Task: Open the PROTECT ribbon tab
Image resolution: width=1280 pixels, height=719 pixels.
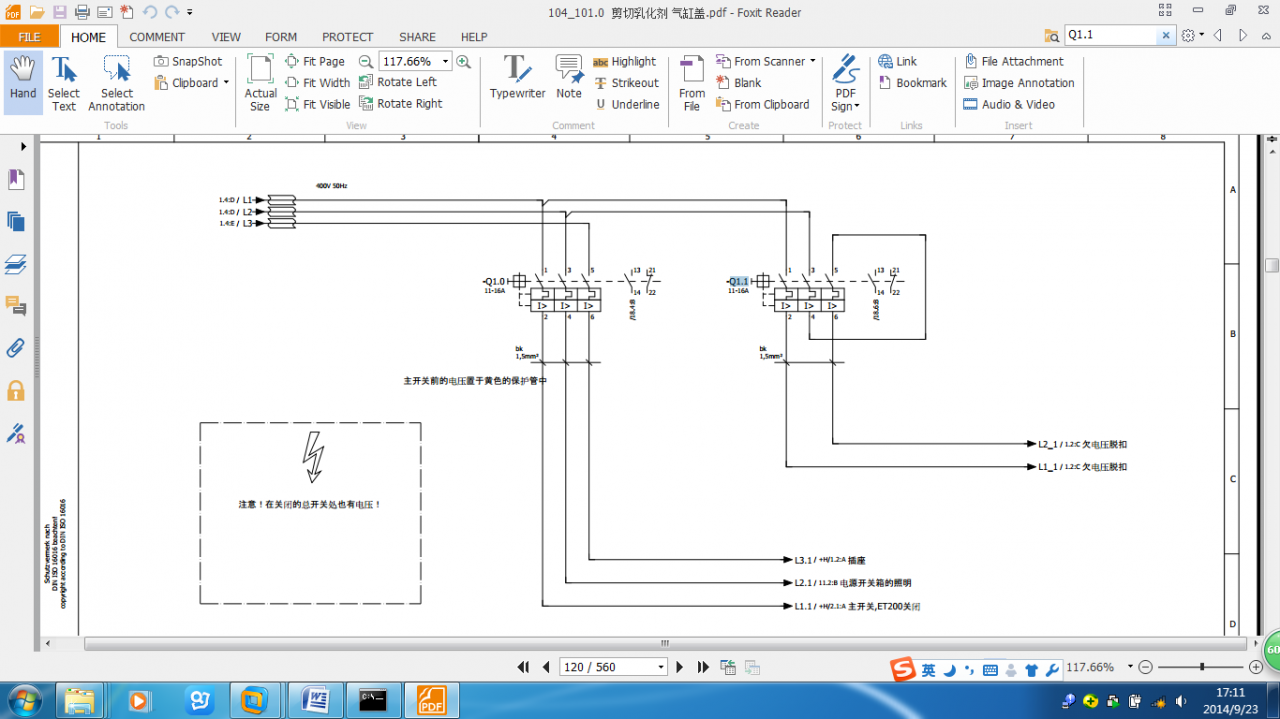Action: [x=347, y=37]
